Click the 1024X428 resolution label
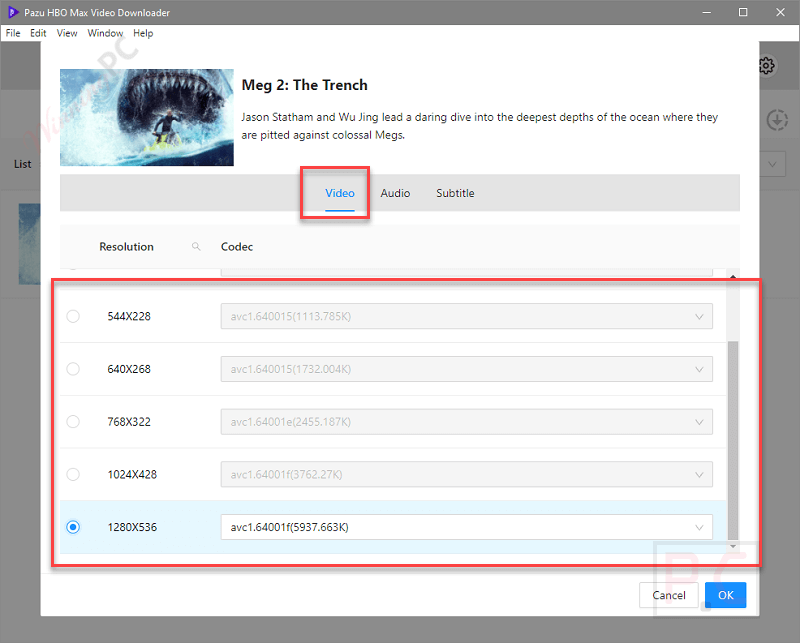Image resolution: width=800 pixels, height=643 pixels. pos(132,475)
